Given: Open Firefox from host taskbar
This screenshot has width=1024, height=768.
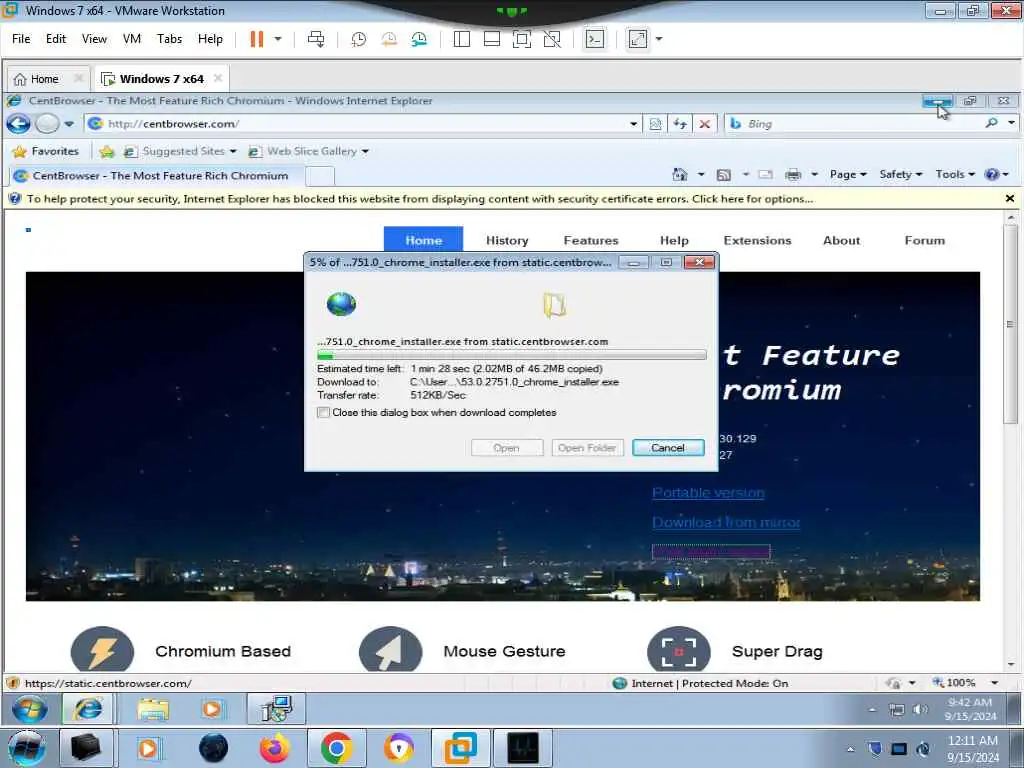Looking at the screenshot, I should [274, 748].
